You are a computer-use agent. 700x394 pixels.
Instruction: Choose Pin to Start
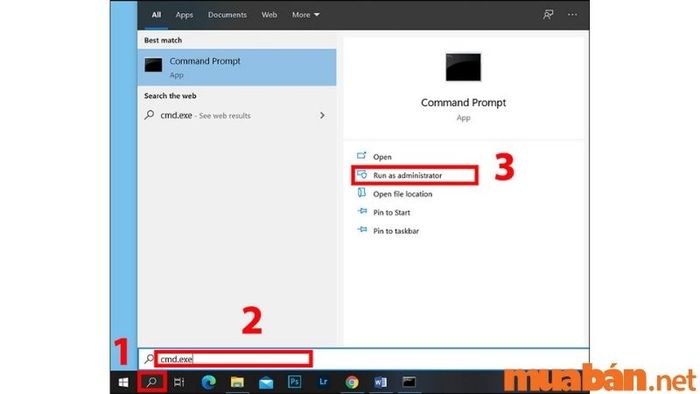(x=392, y=212)
